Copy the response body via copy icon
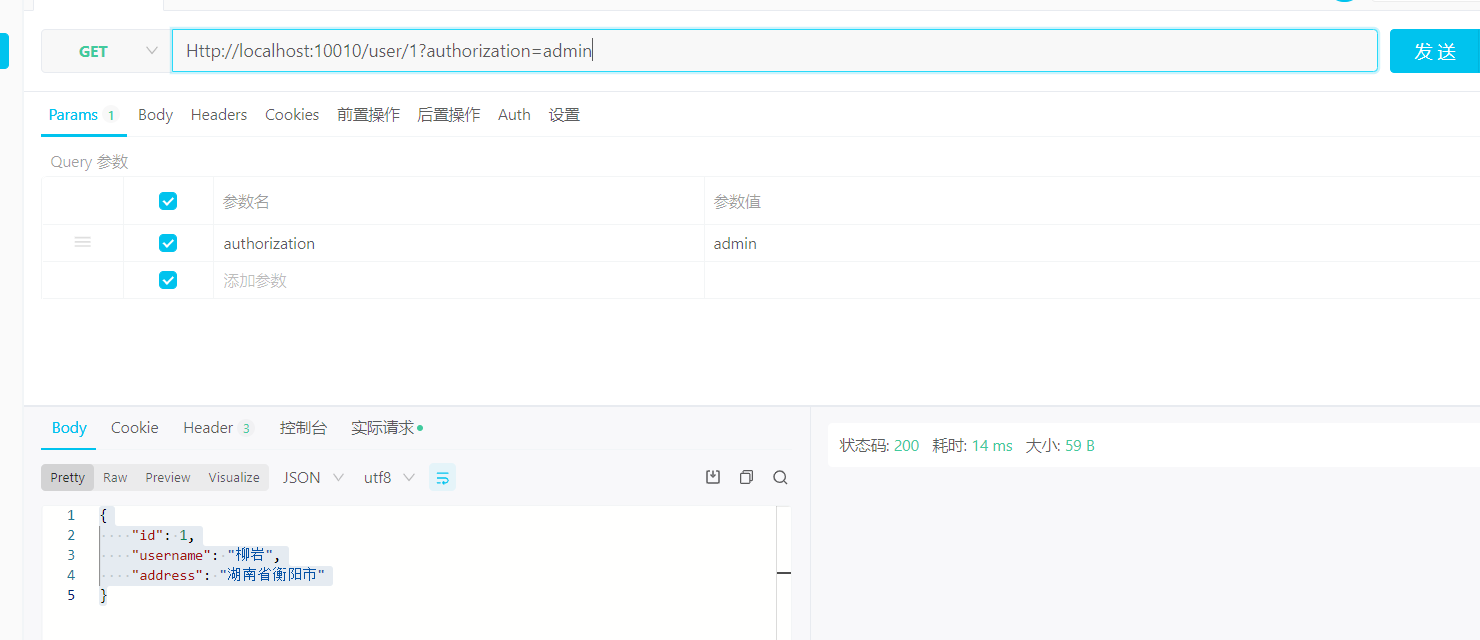This screenshot has width=1480, height=640. click(746, 477)
